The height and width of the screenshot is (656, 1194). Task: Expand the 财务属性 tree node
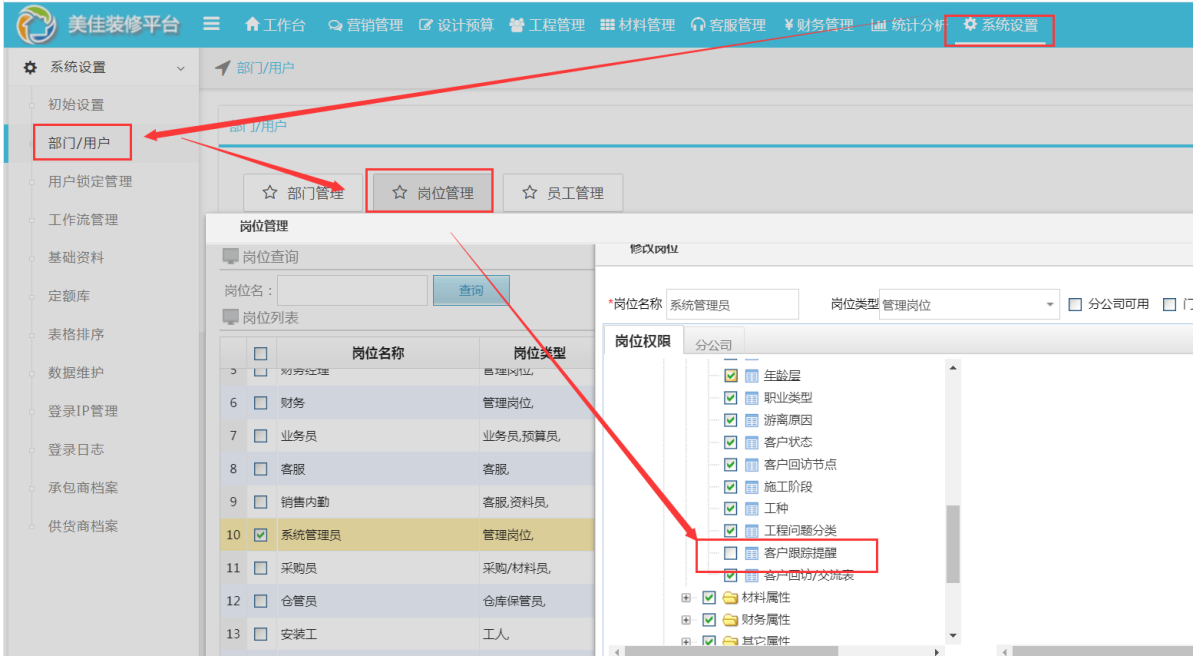click(686, 620)
